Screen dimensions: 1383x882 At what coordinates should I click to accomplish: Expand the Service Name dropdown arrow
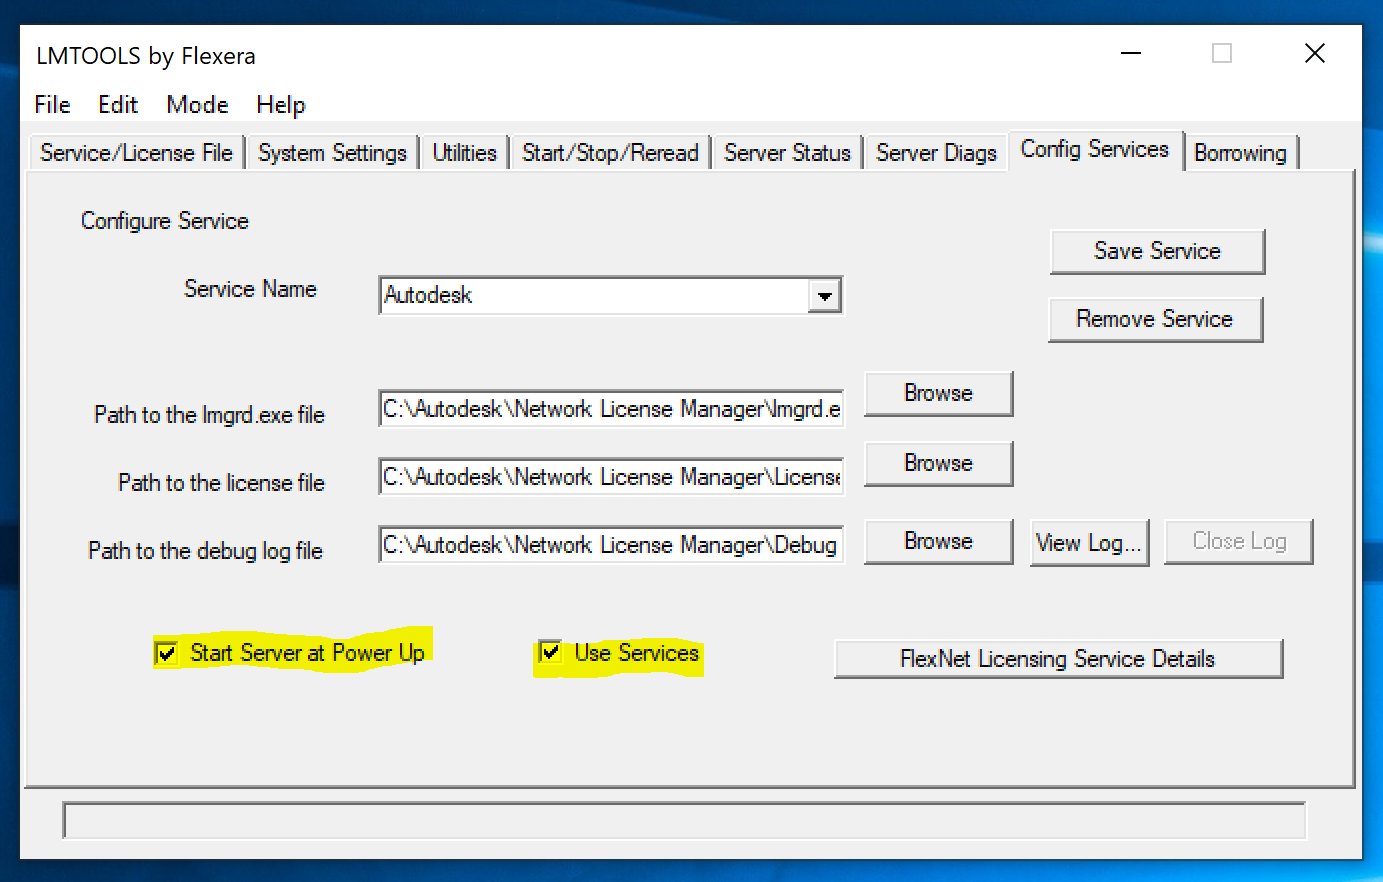click(x=824, y=296)
